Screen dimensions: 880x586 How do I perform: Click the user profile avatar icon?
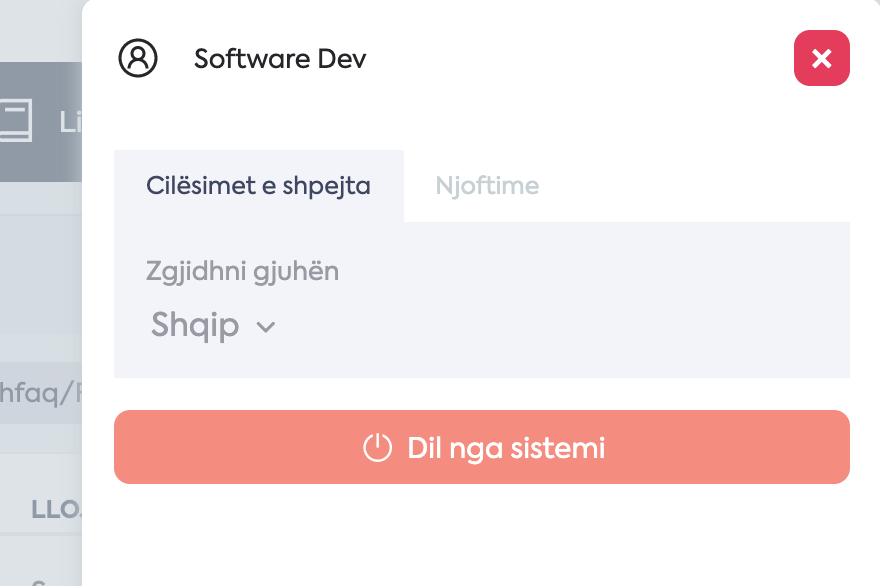click(138, 58)
